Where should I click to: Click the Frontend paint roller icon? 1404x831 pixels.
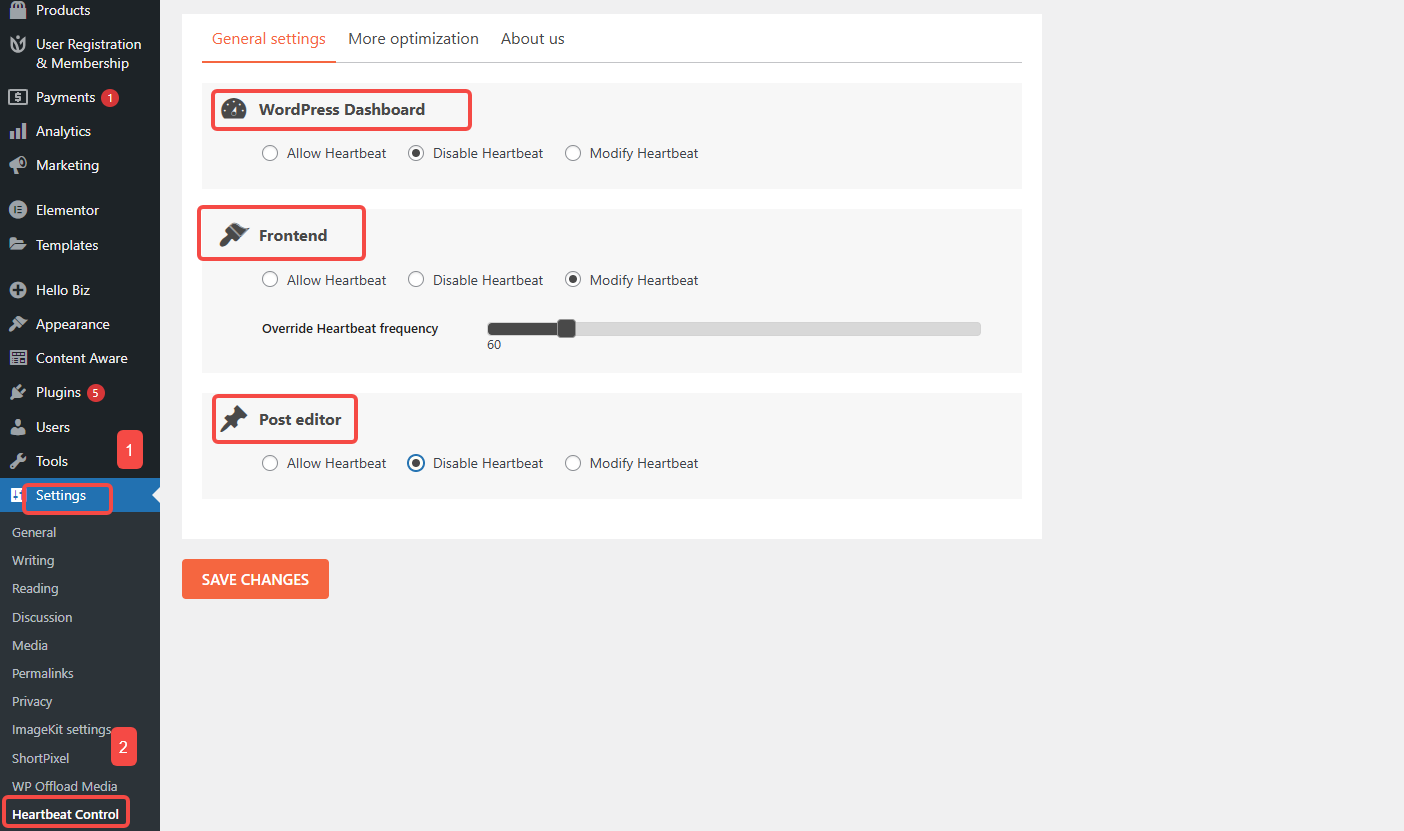232,233
